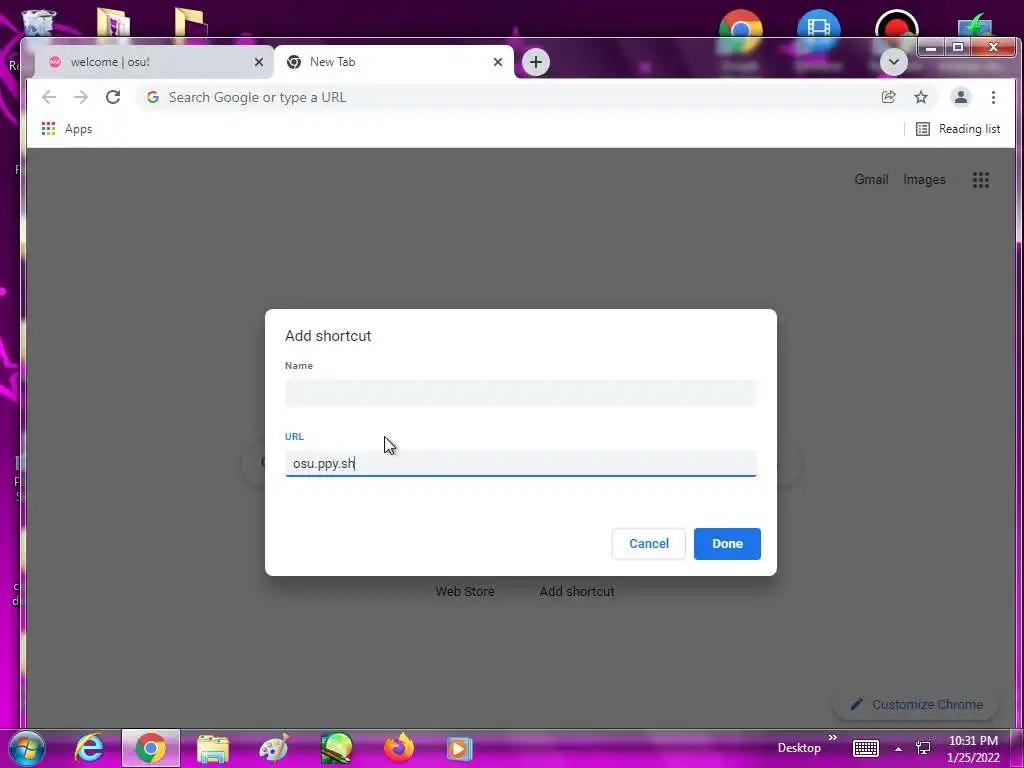Viewport: 1024px width, 768px height.
Task: Select the New Tab tab
Action: (392, 62)
